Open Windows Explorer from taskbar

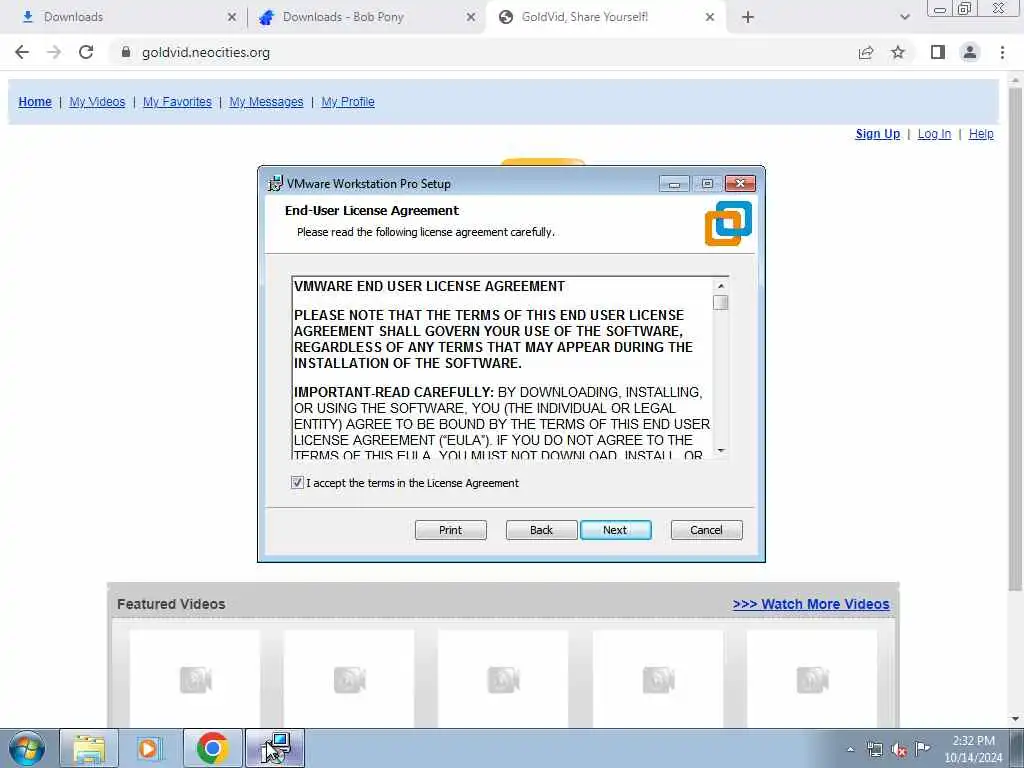89,748
